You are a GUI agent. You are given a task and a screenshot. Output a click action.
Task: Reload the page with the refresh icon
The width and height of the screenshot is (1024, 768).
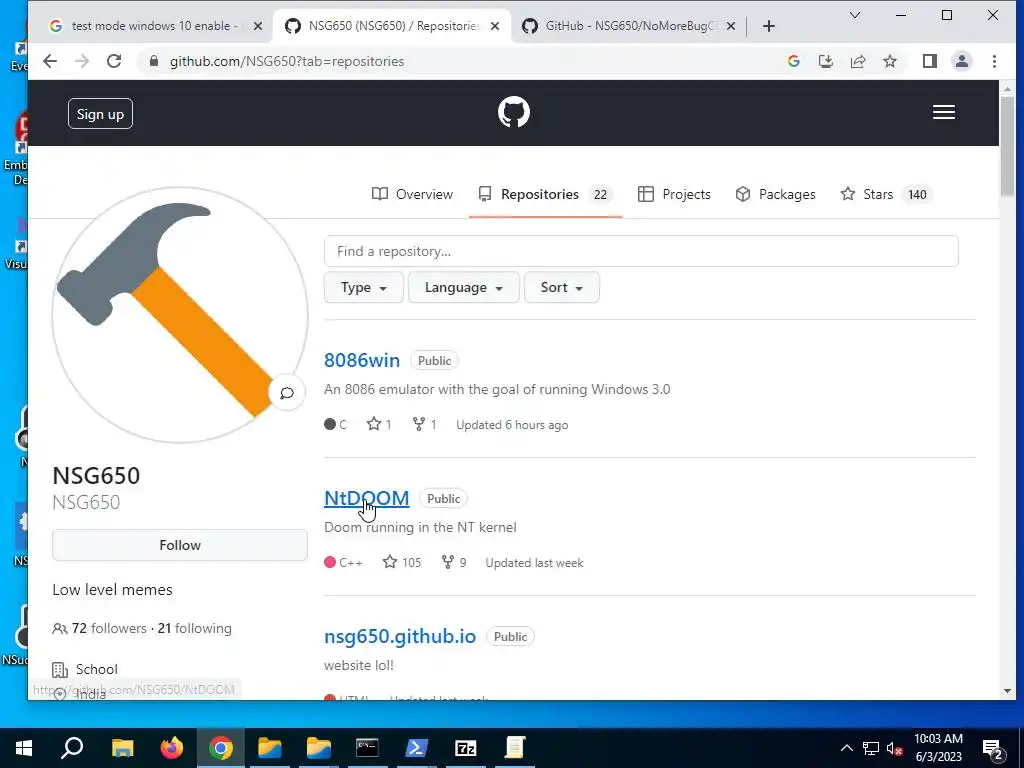coord(114,61)
